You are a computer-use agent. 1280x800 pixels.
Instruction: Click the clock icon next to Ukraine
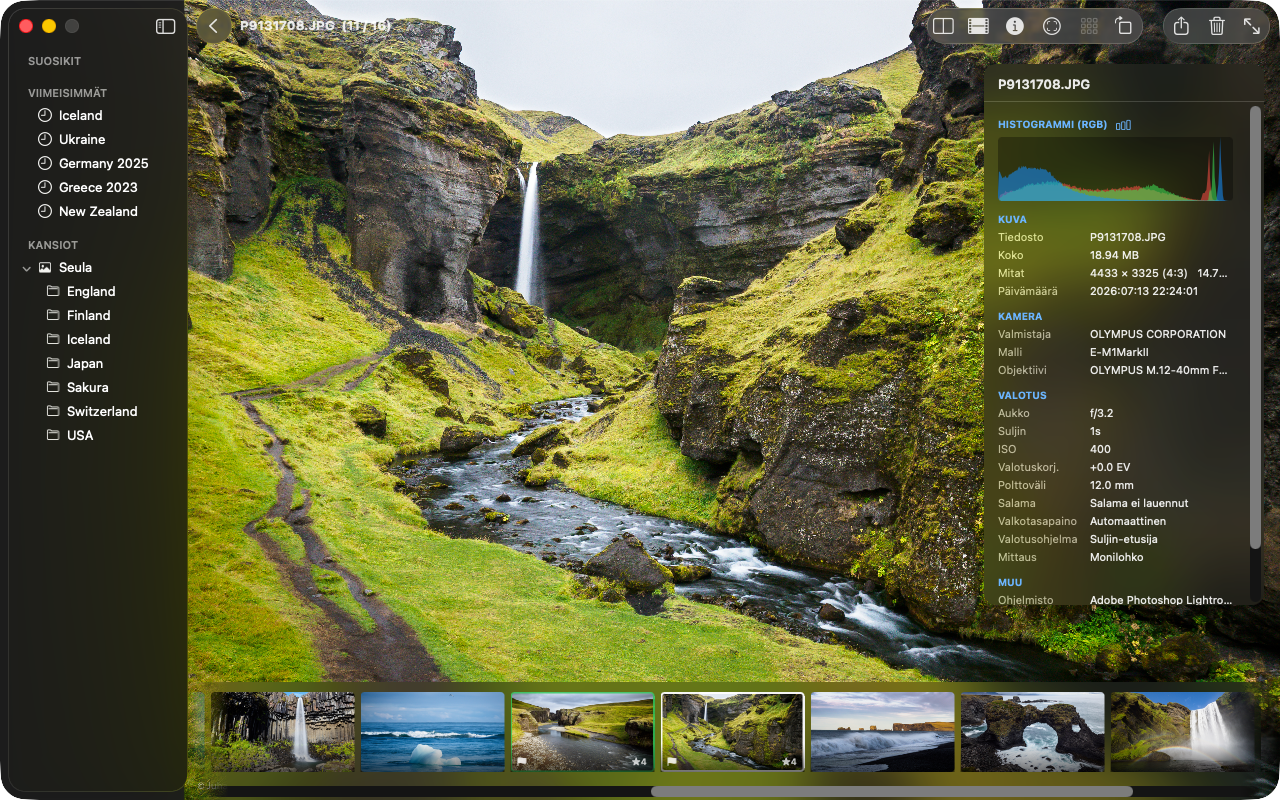[44, 139]
